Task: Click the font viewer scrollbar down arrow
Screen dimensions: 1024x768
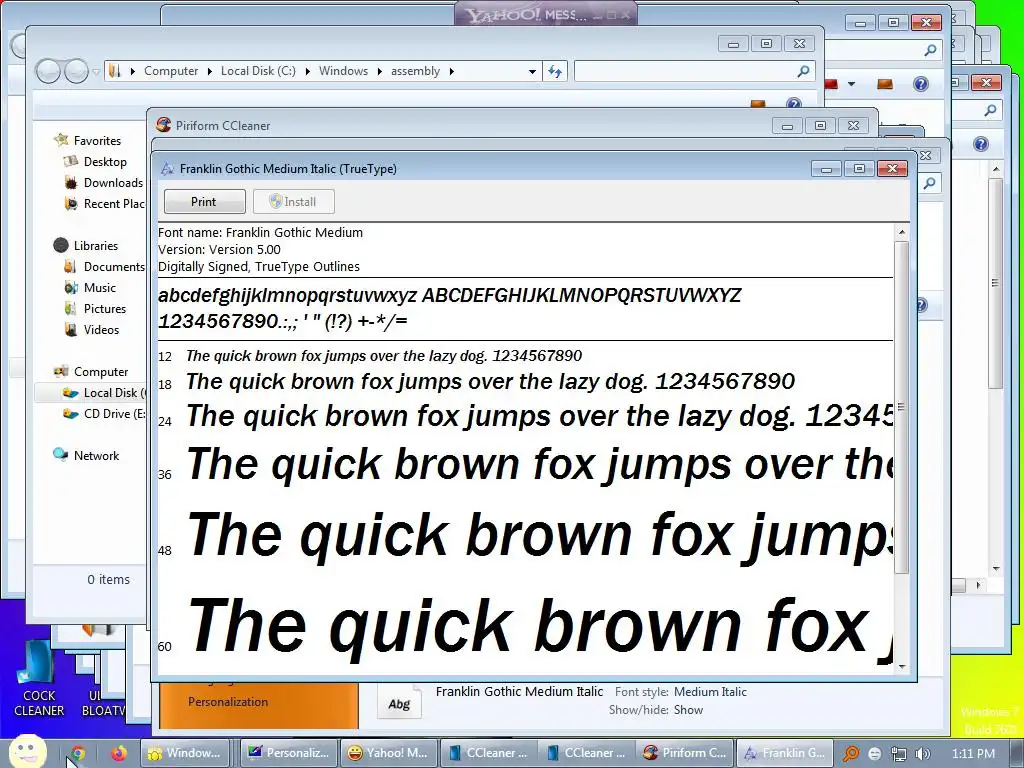Action: click(x=902, y=667)
